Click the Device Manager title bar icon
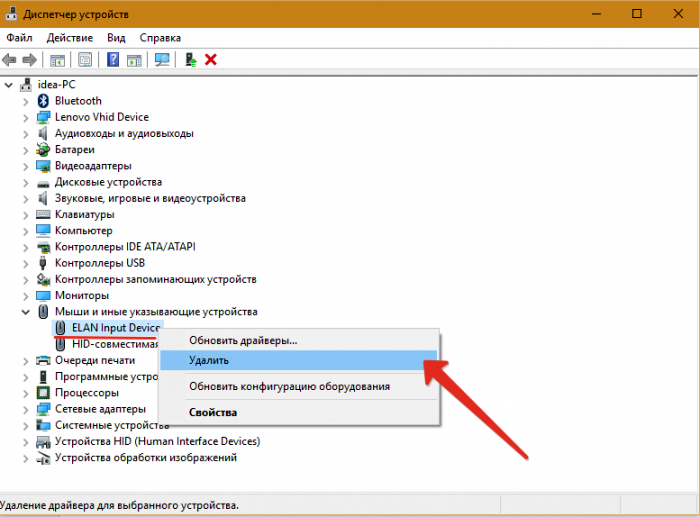The height and width of the screenshot is (517, 700). [11, 14]
